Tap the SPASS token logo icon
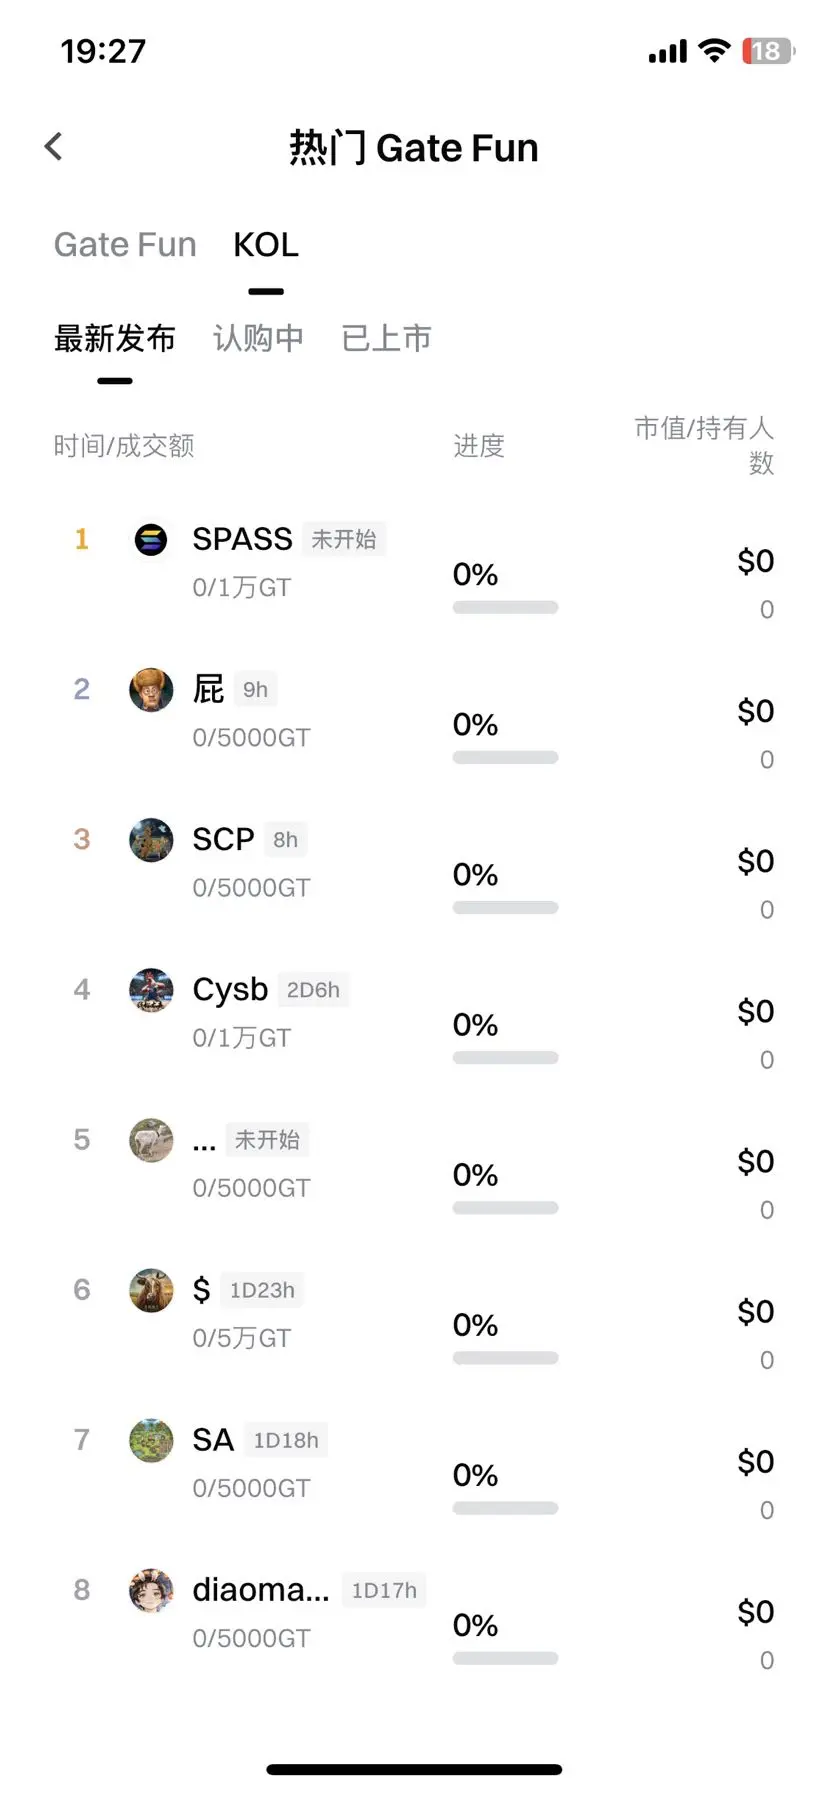 [151, 540]
